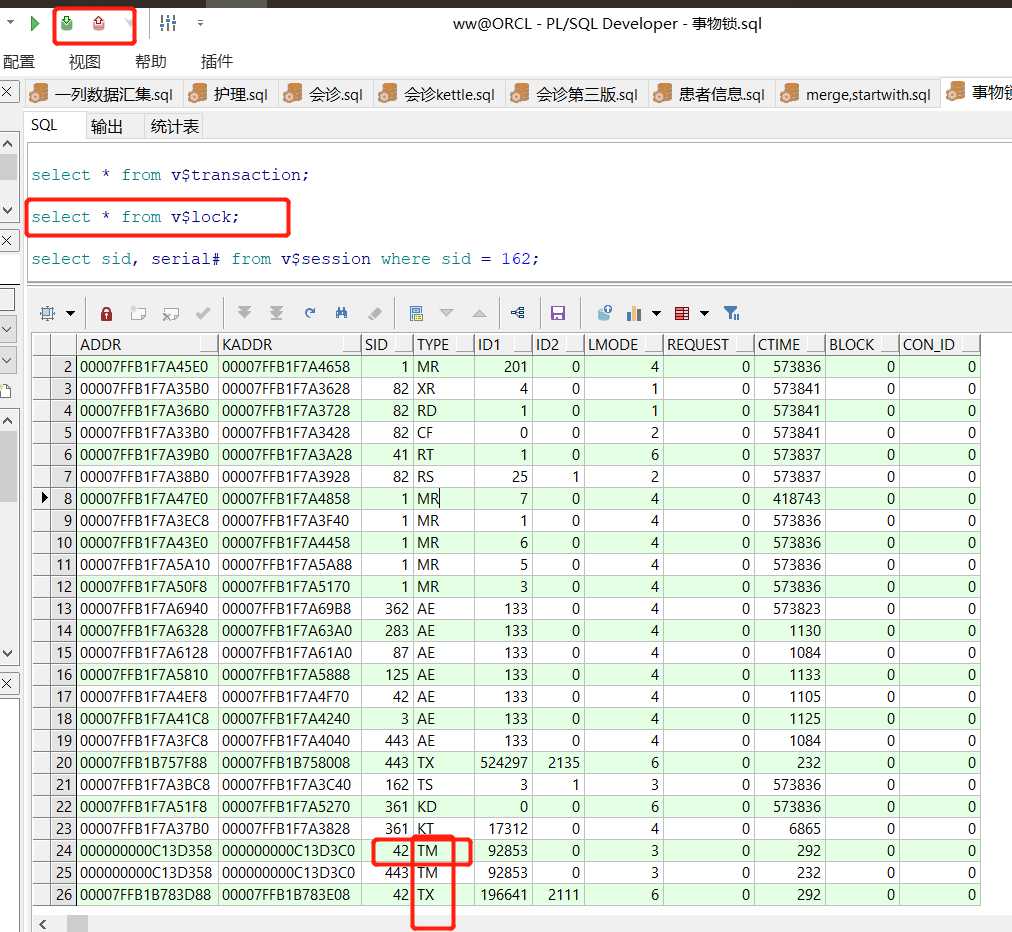Open the 插件 menu
This screenshot has height=932, width=1012.
tap(217, 62)
